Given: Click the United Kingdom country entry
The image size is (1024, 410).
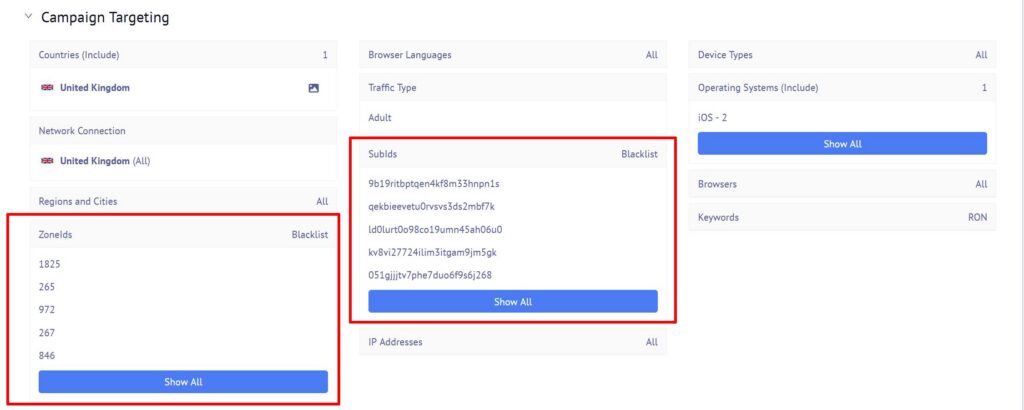Looking at the screenshot, I should point(95,87).
